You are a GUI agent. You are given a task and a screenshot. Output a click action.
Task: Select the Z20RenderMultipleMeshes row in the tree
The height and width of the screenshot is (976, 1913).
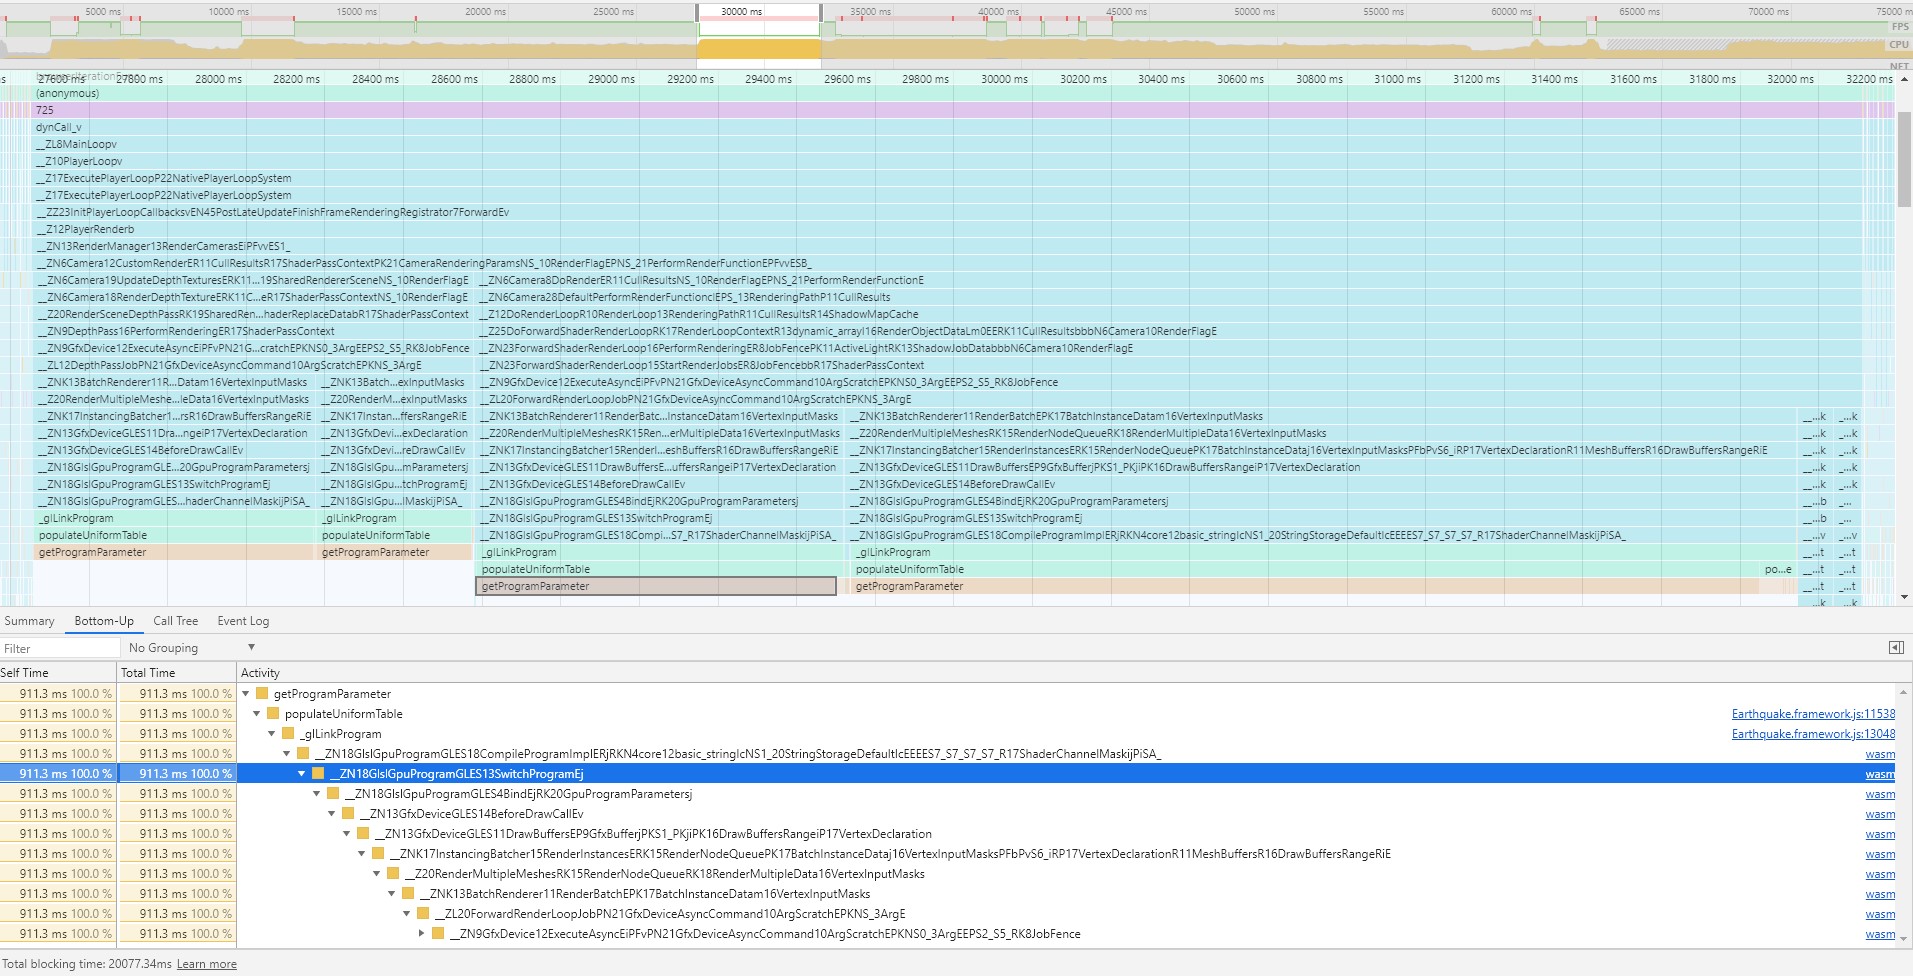tap(948, 874)
